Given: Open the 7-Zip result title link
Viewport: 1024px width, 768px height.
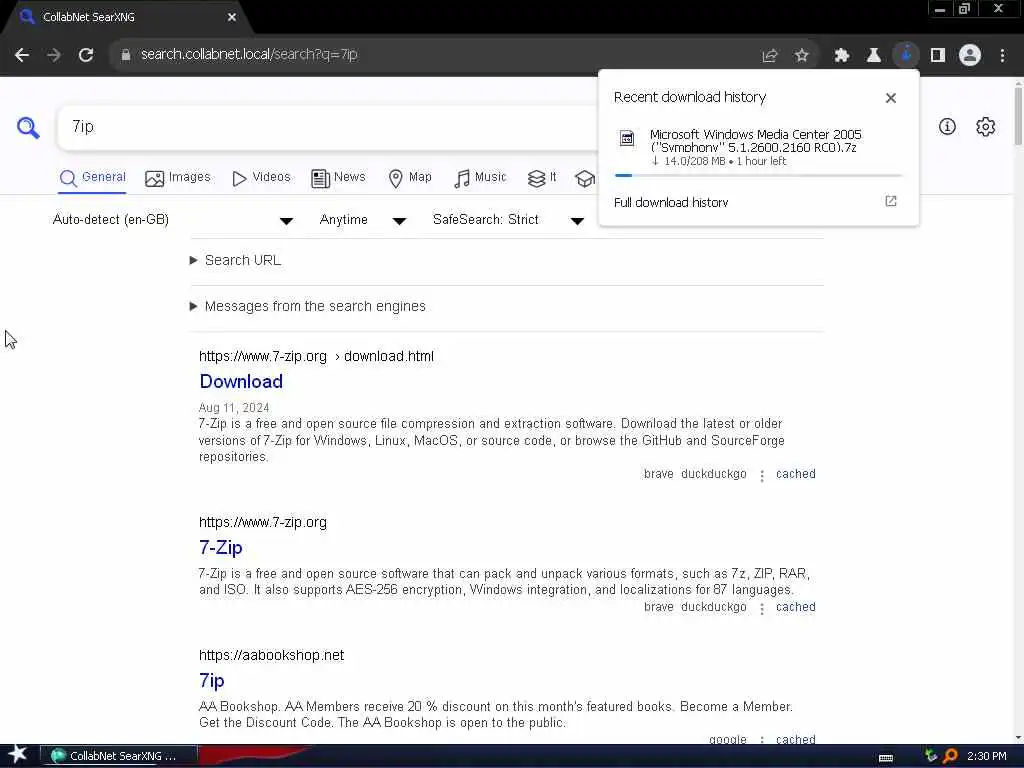Looking at the screenshot, I should pyautogui.click(x=221, y=547).
